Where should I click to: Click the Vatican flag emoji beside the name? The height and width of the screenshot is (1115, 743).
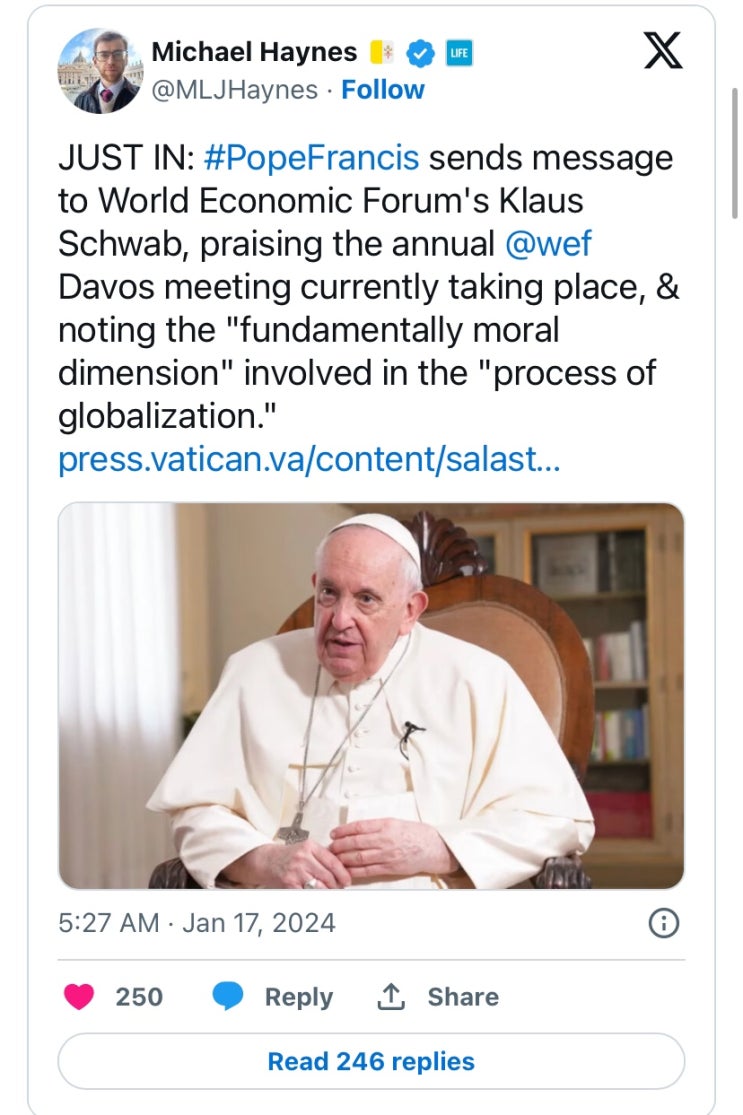coord(382,53)
